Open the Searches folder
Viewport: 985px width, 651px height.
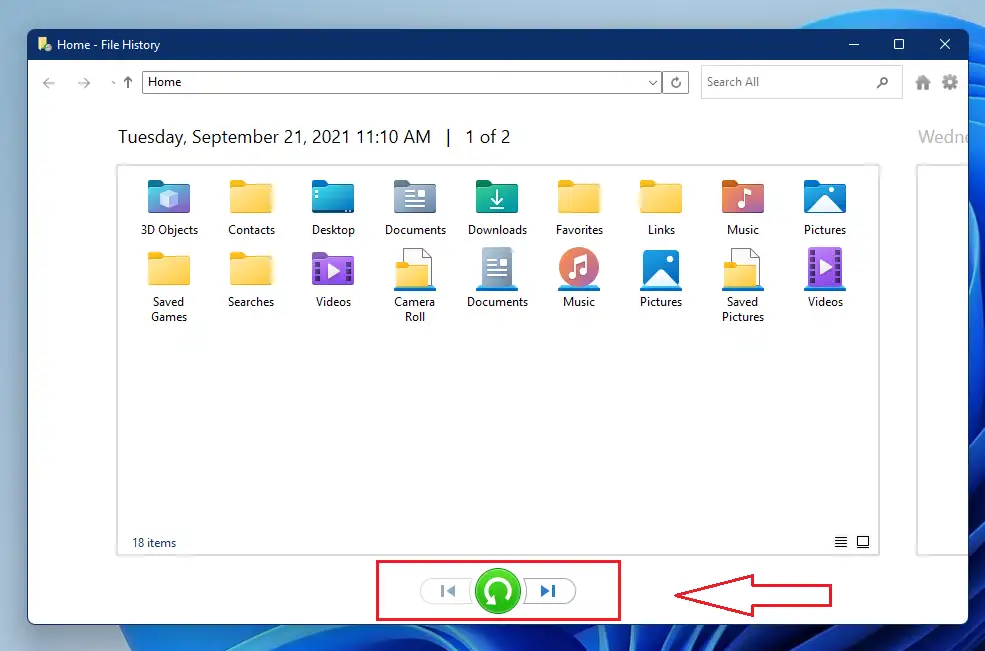(x=251, y=280)
